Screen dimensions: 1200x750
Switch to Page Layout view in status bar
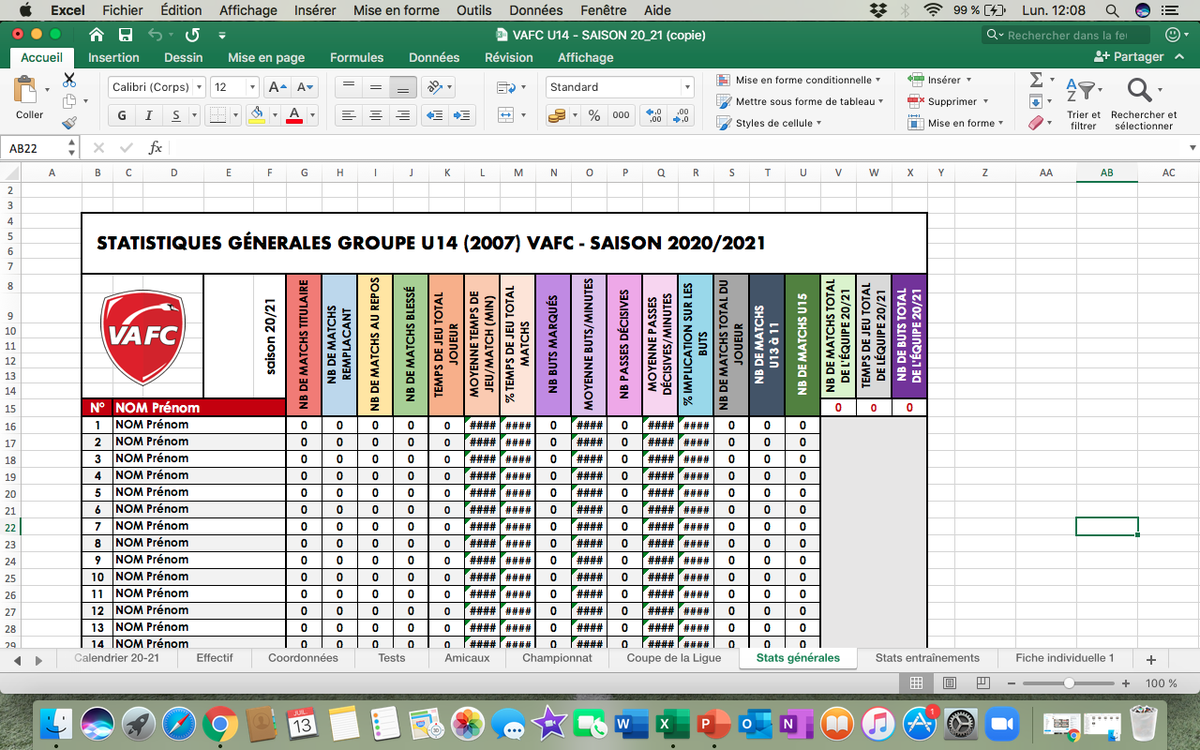point(950,683)
